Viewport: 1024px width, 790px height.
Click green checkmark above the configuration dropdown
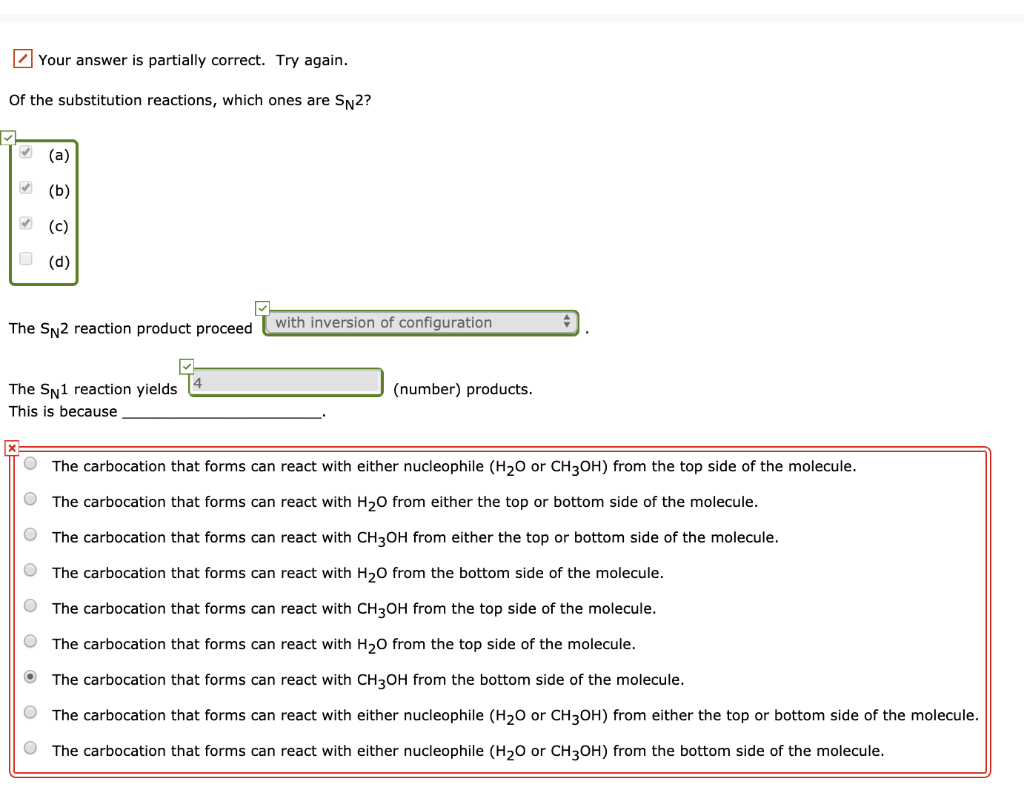(263, 307)
